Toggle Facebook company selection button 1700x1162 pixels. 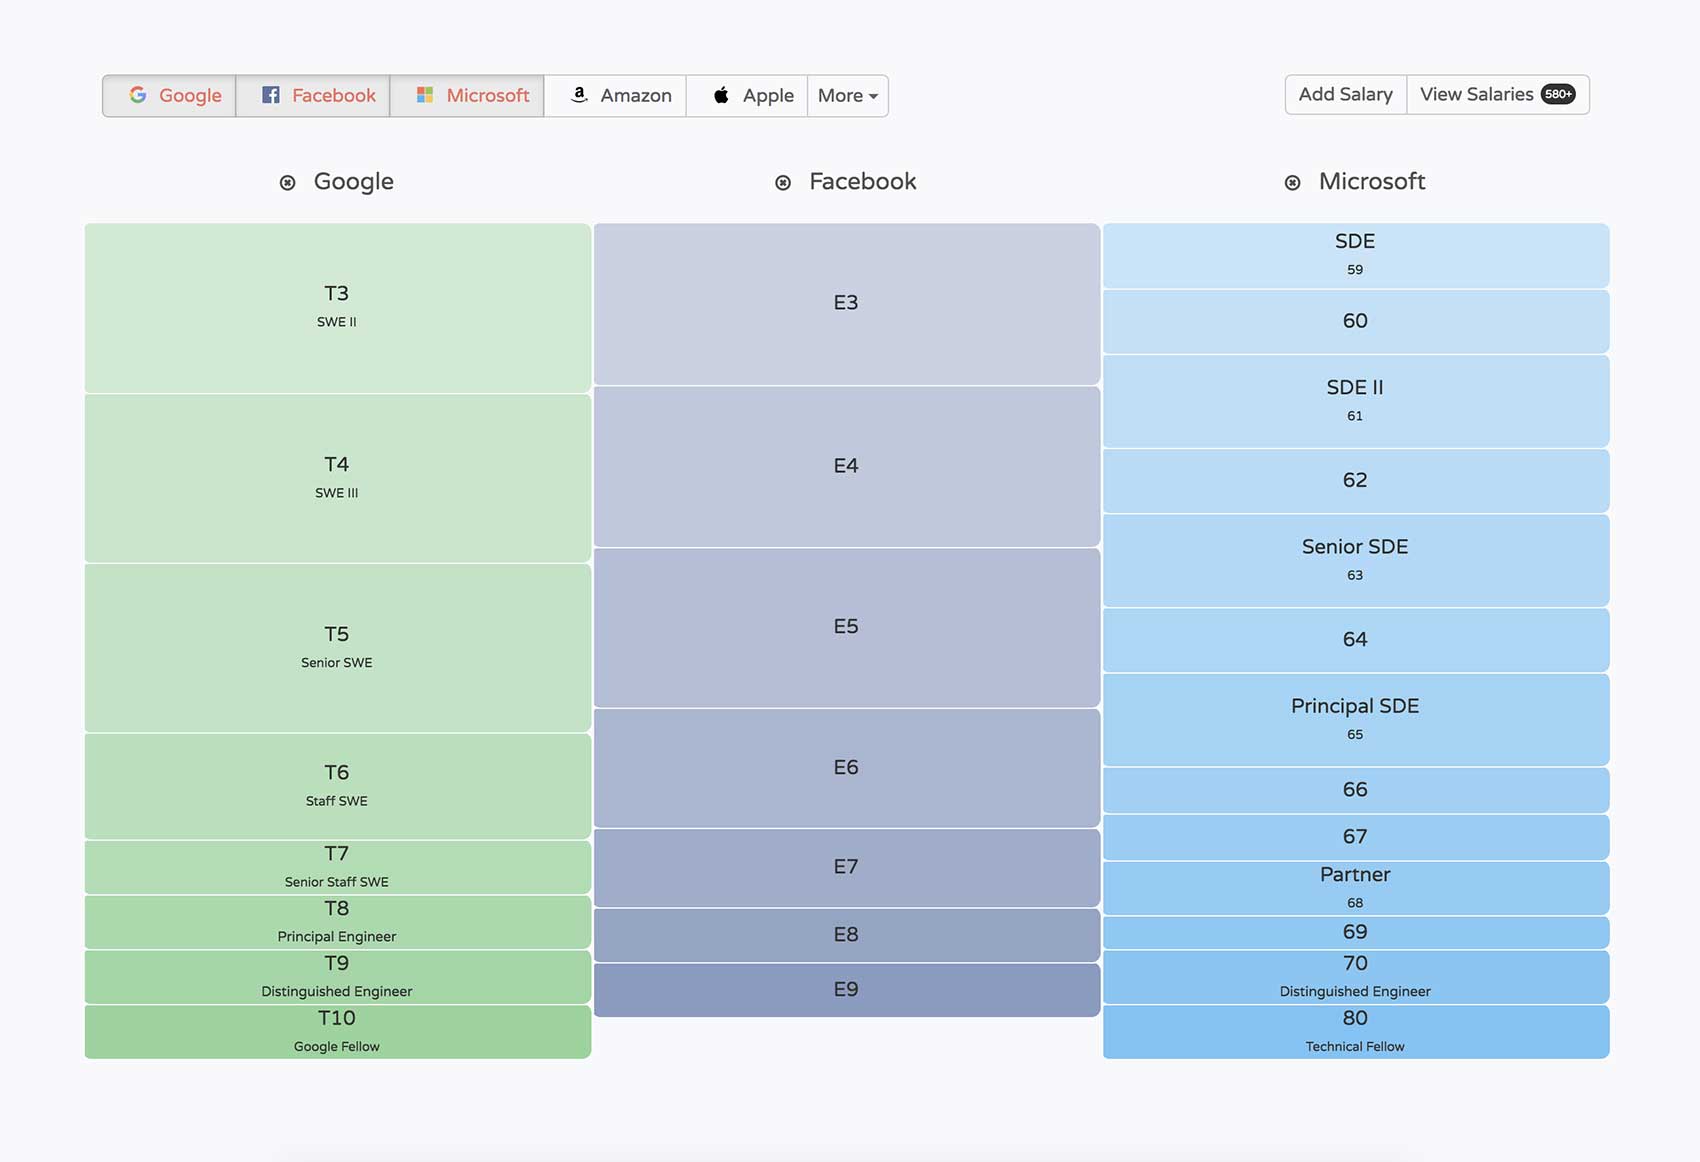coord(313,96)
